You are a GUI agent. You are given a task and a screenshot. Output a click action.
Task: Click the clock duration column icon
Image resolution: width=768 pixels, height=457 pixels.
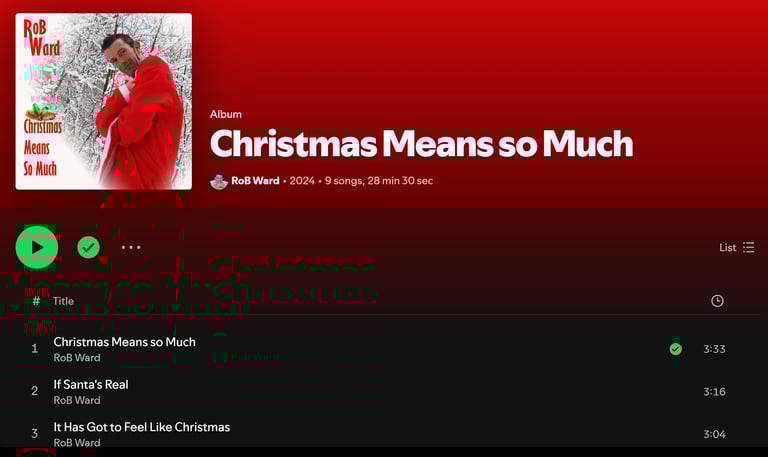[717, 301]
